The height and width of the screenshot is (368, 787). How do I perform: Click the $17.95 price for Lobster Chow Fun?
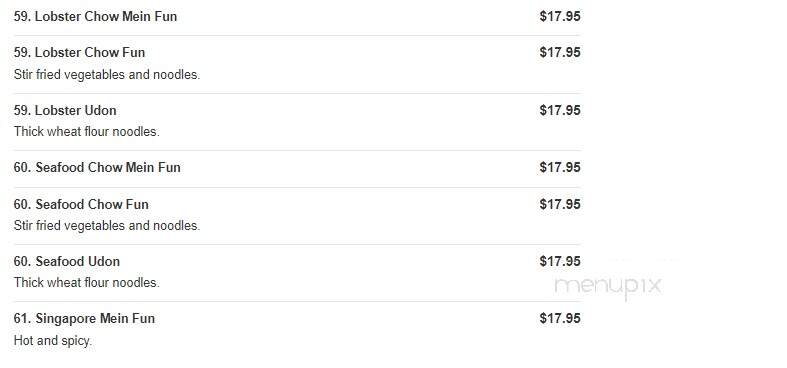tap(560, 53)
